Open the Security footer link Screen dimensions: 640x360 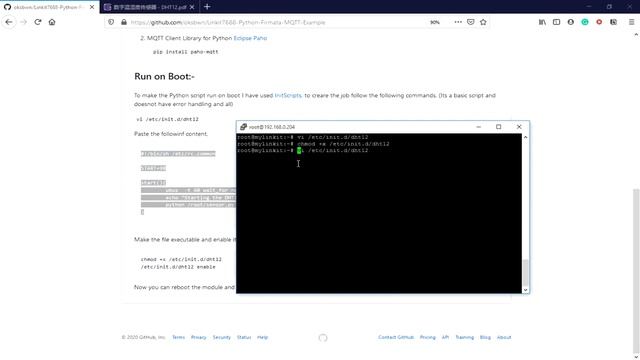(x=222, y=337)
